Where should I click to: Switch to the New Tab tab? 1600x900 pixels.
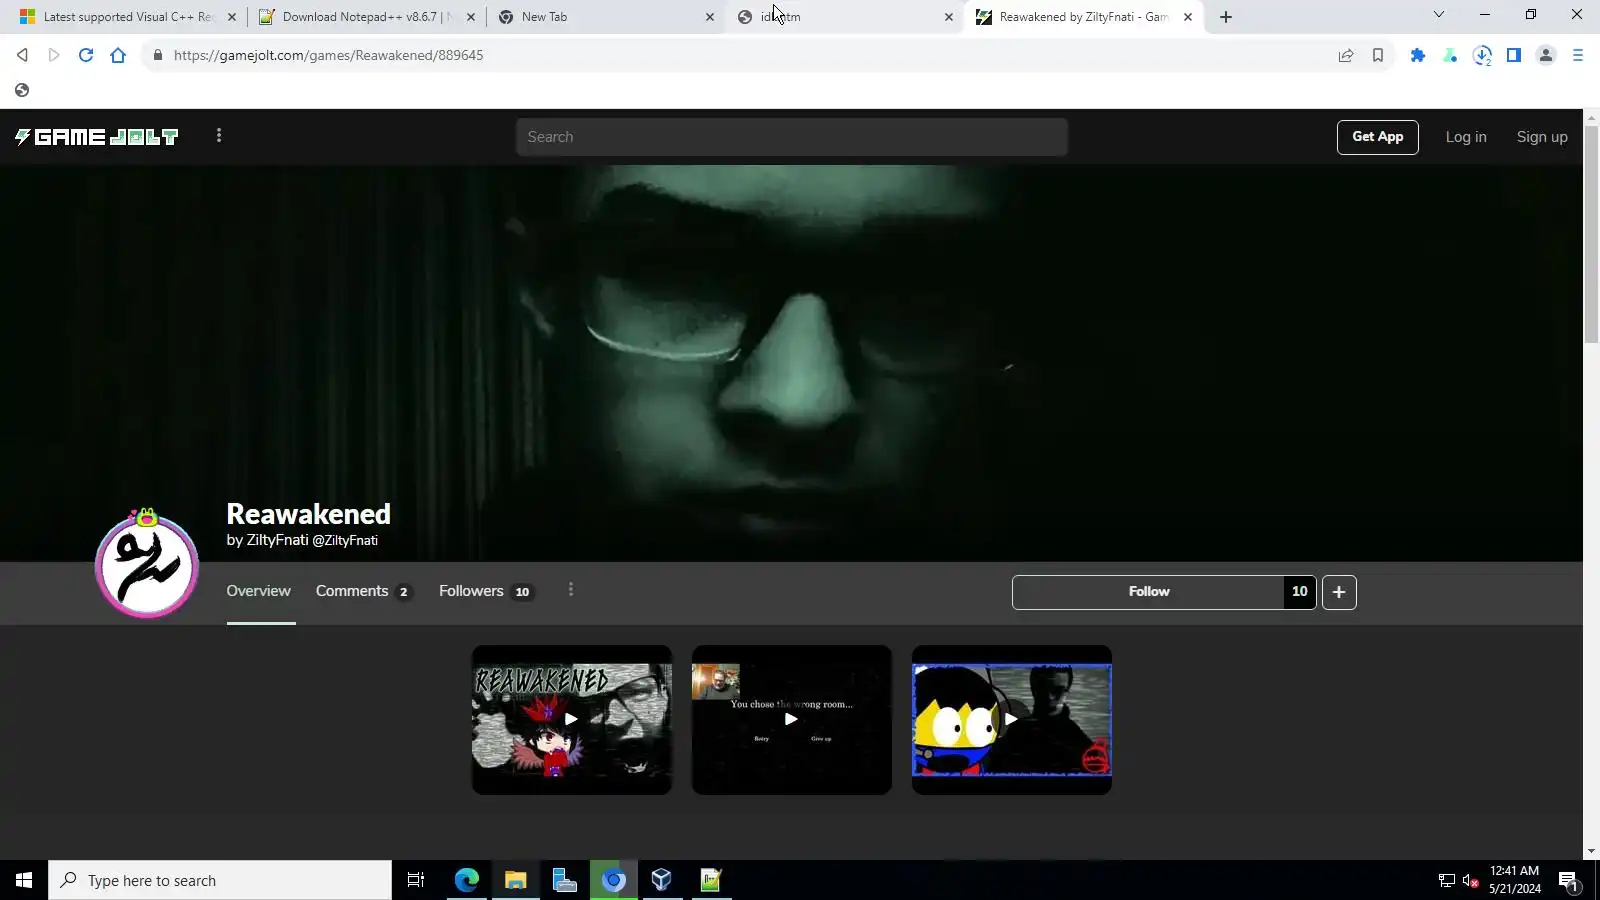click(604, 17)
